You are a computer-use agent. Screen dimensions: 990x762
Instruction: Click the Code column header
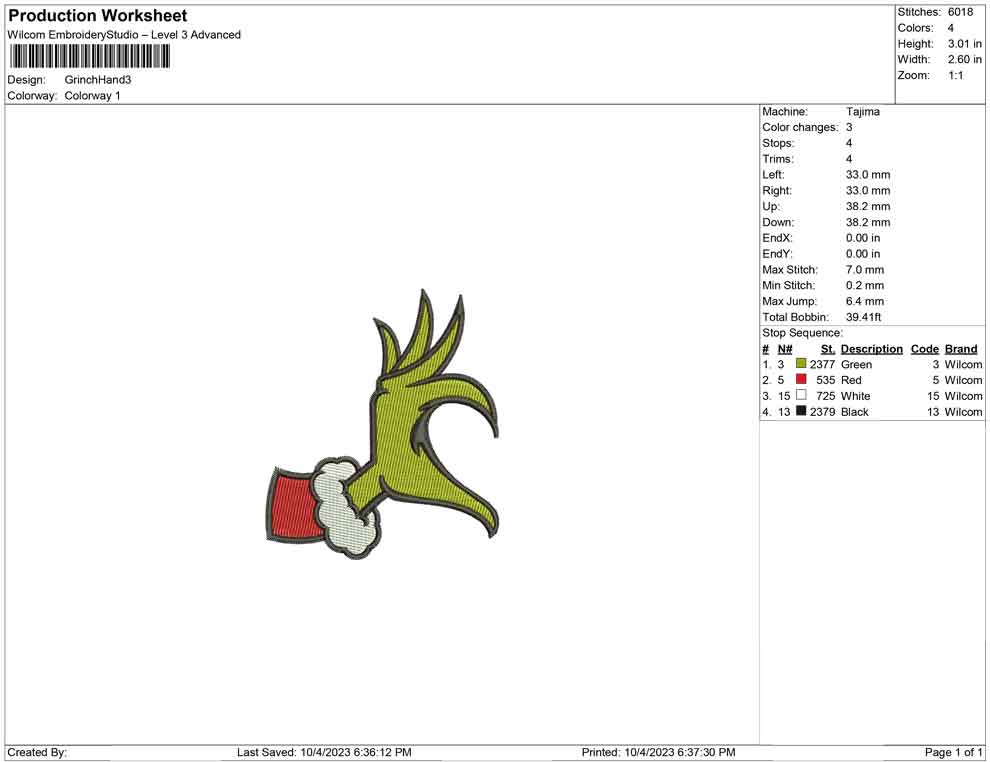925,349
